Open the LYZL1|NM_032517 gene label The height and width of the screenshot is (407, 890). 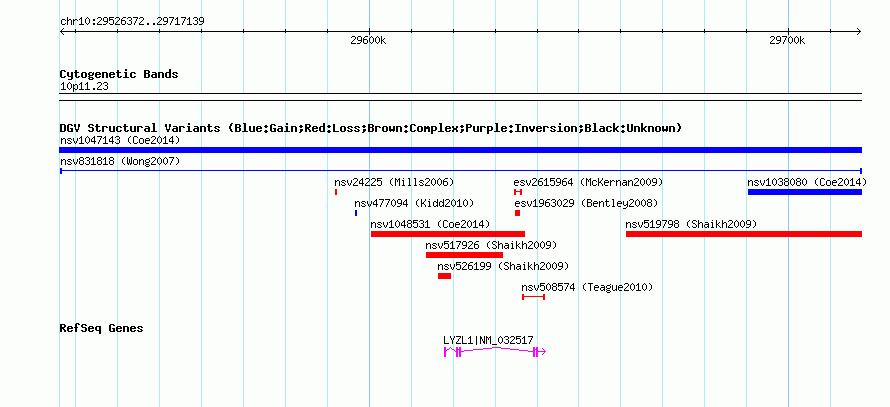click(x=488, y=341)
